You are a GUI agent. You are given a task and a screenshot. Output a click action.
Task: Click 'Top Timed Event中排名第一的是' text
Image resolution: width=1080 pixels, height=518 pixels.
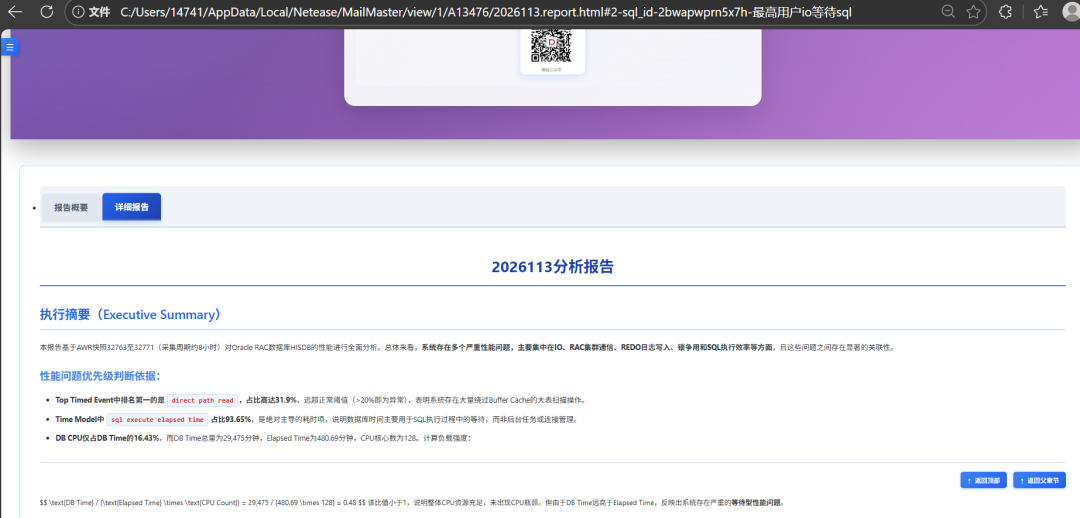[110, 400]
